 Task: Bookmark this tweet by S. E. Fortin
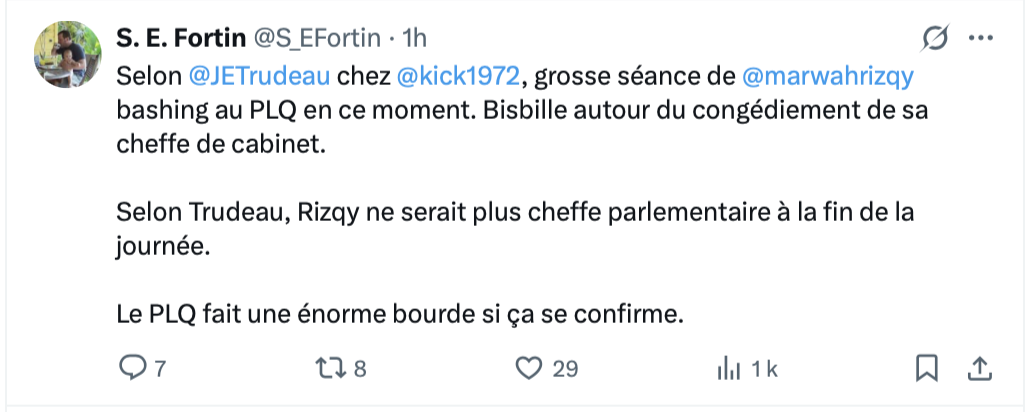[x=927, y=369]
